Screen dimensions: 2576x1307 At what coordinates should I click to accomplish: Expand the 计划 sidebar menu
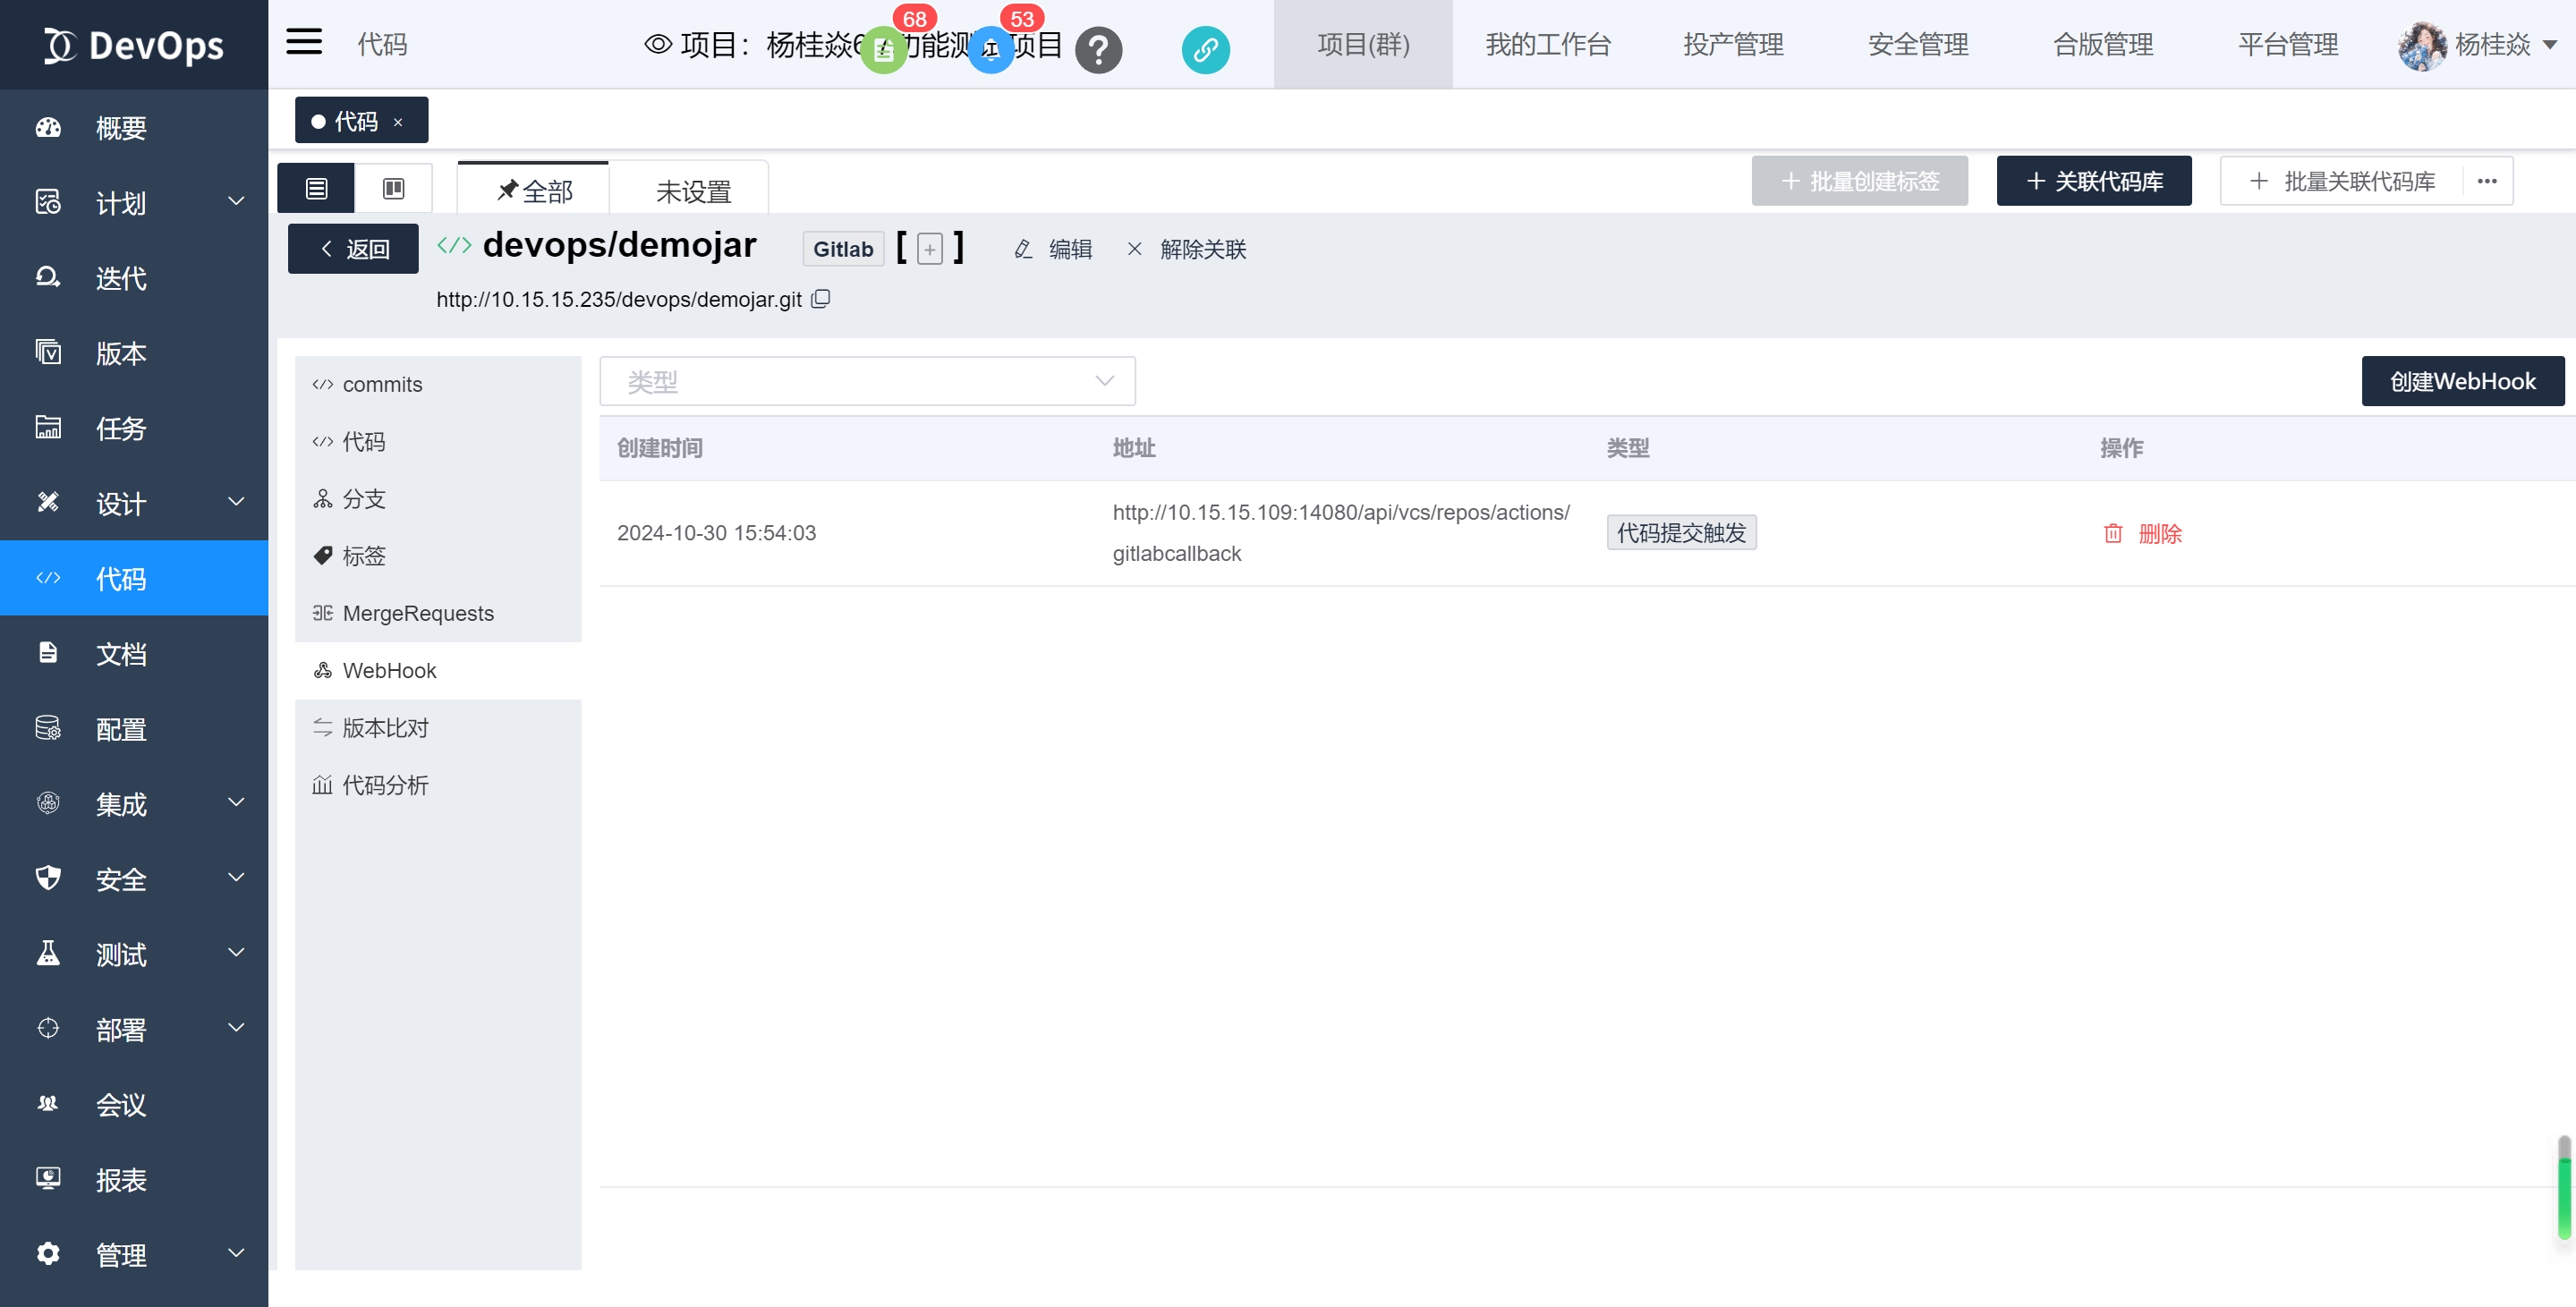pos(134,203)
